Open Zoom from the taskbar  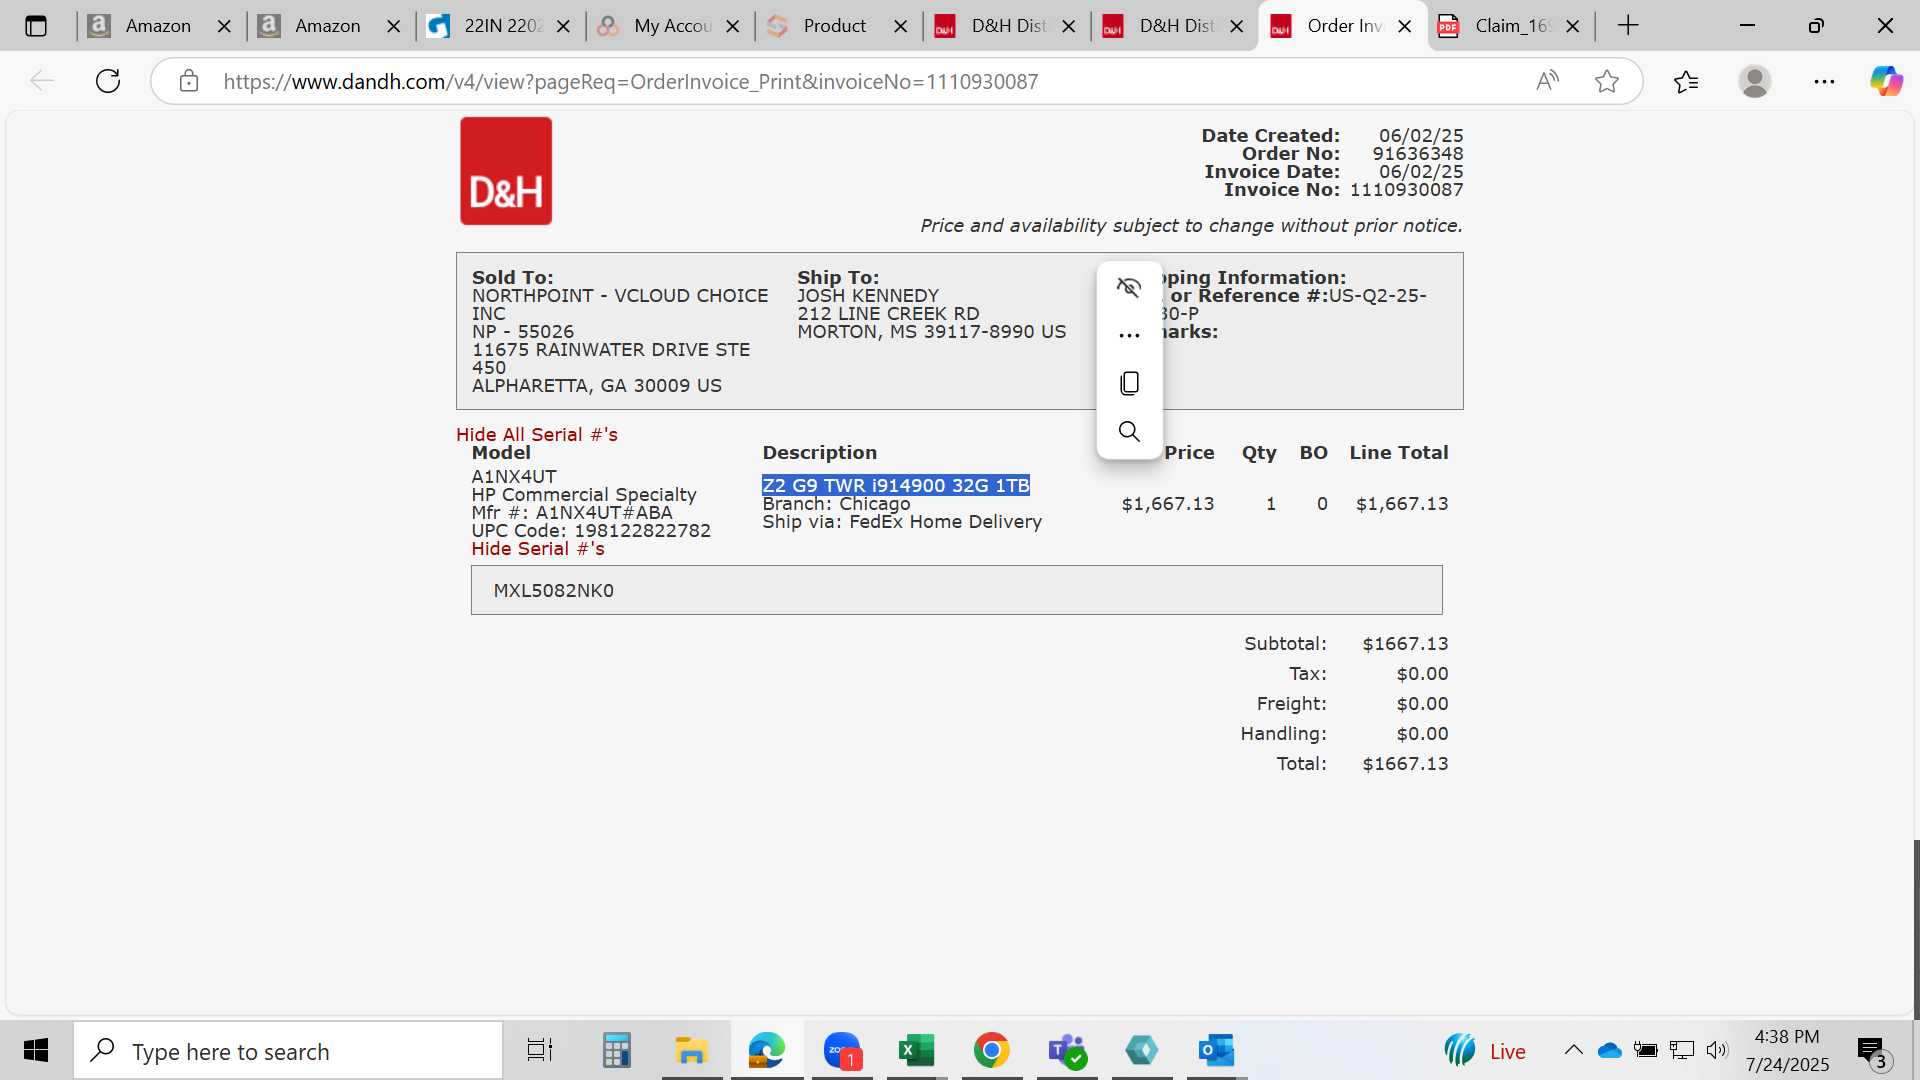[842, 1051]
